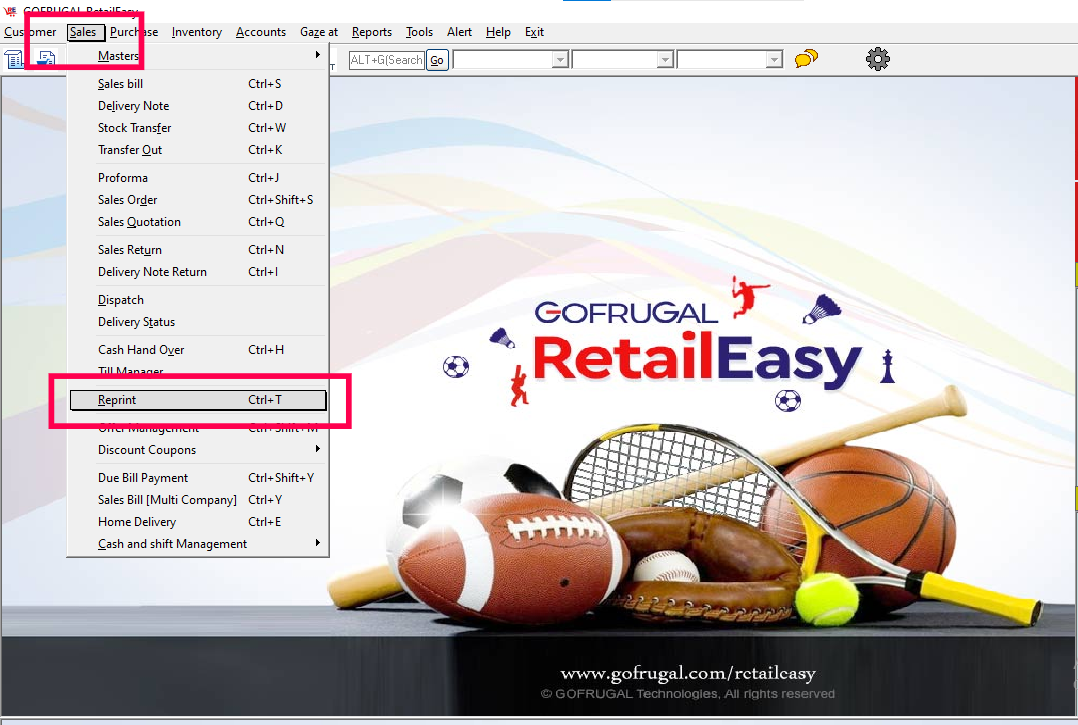Select the Transfer Out entry
1078x725 pixels.
pos(198,150)
